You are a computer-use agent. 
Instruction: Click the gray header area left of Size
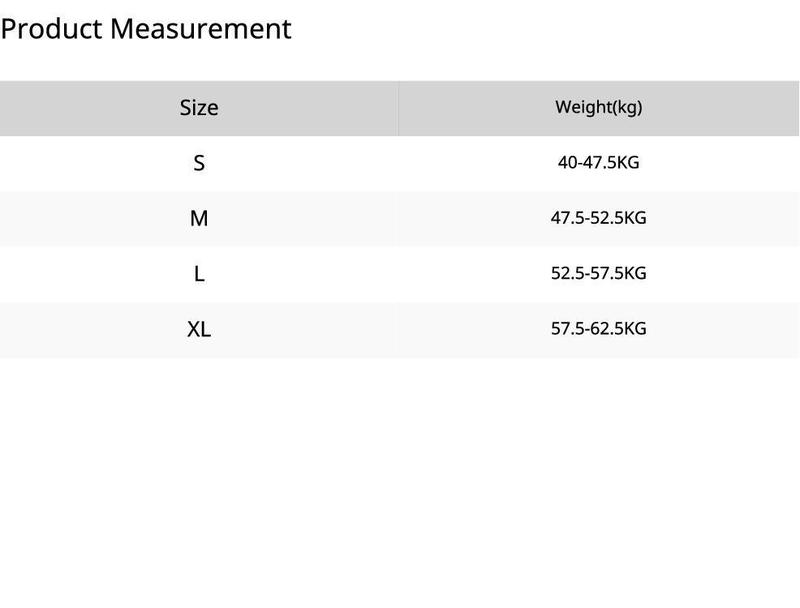pyautogui.click(x=89, y=108)
